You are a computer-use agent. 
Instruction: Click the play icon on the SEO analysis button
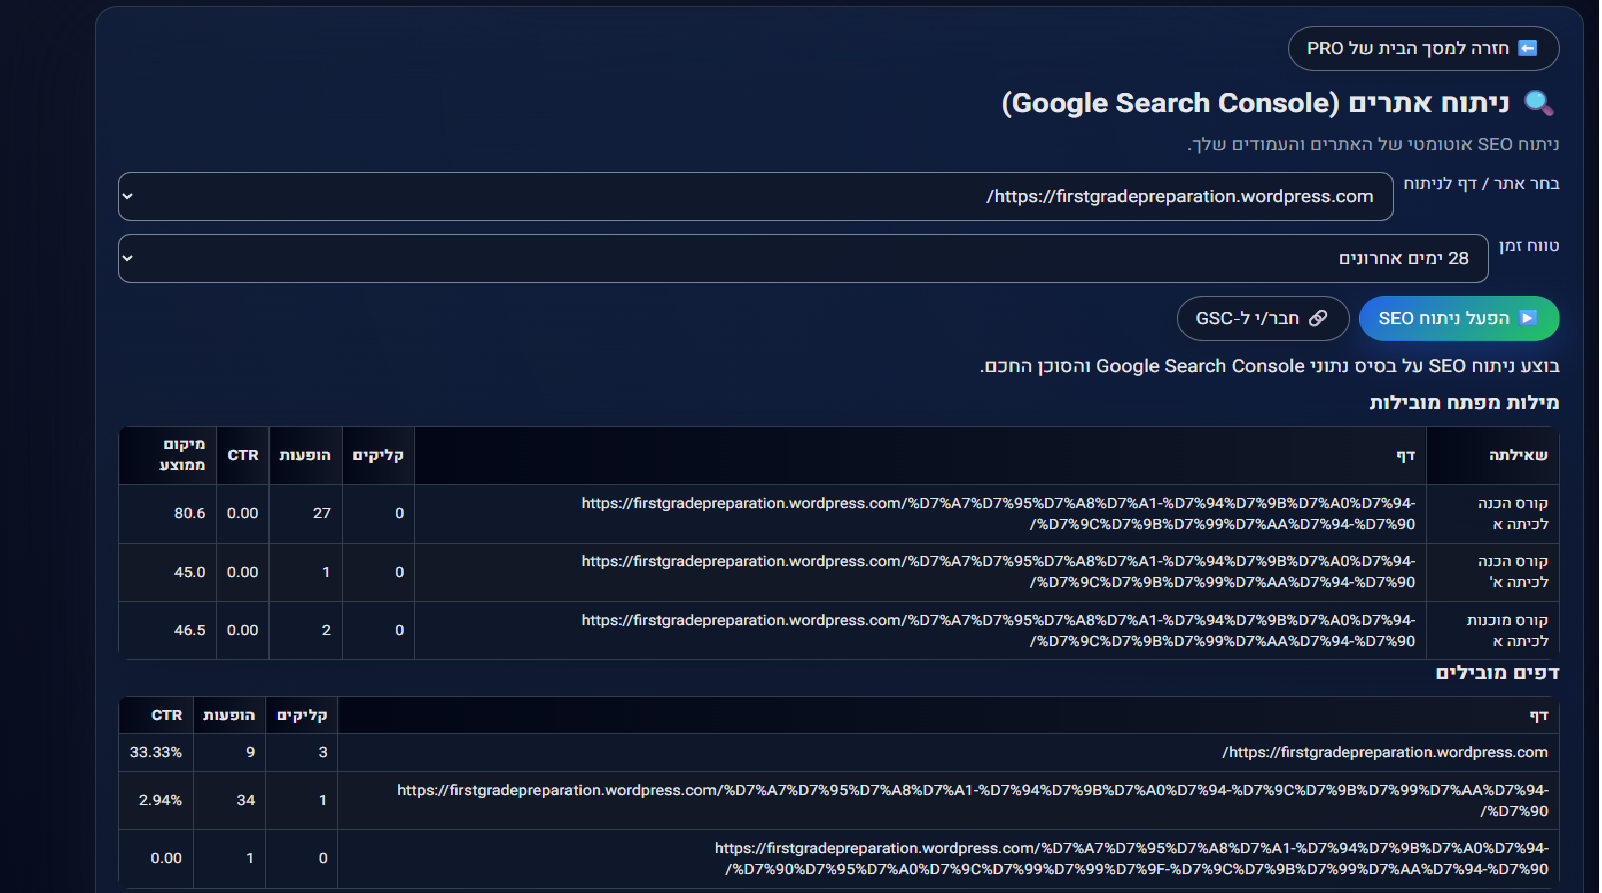coord(1527,318)
